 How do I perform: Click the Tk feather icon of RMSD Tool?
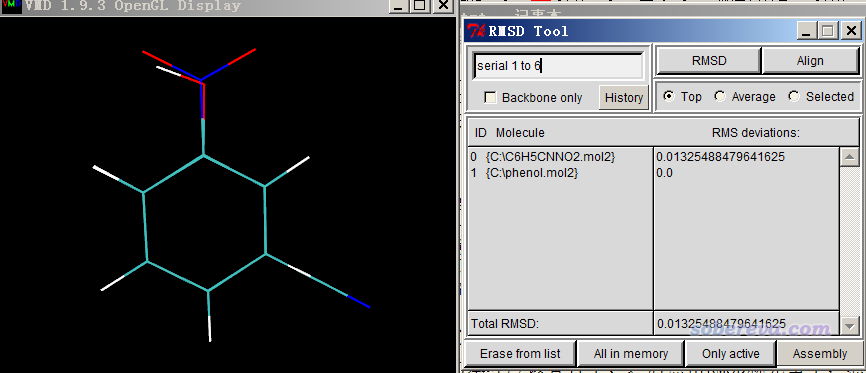[475, 31]
